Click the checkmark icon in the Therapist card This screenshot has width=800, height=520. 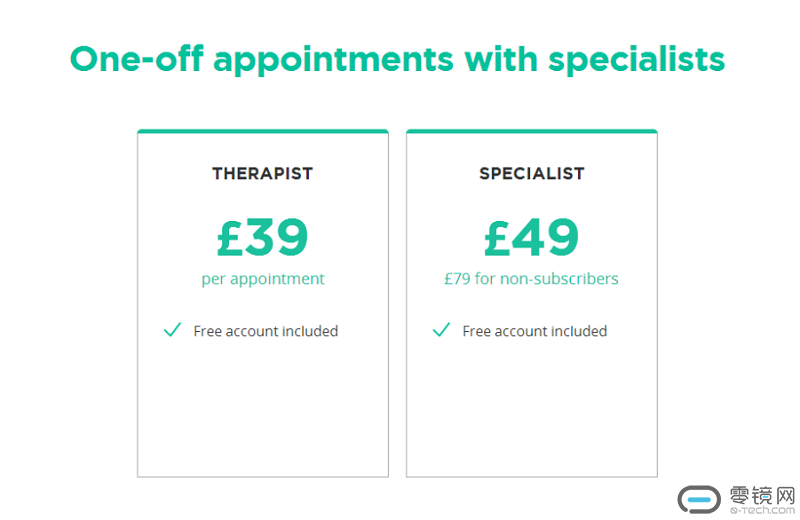[x=172, y=330]
